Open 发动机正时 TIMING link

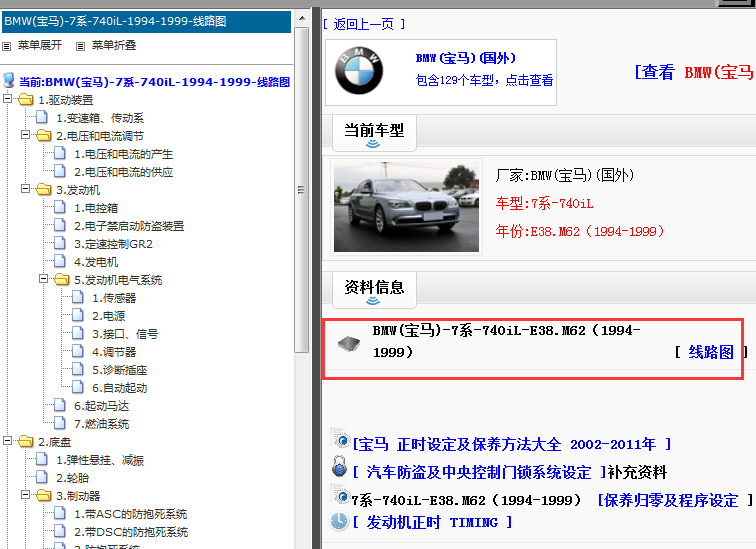[432, 522]
